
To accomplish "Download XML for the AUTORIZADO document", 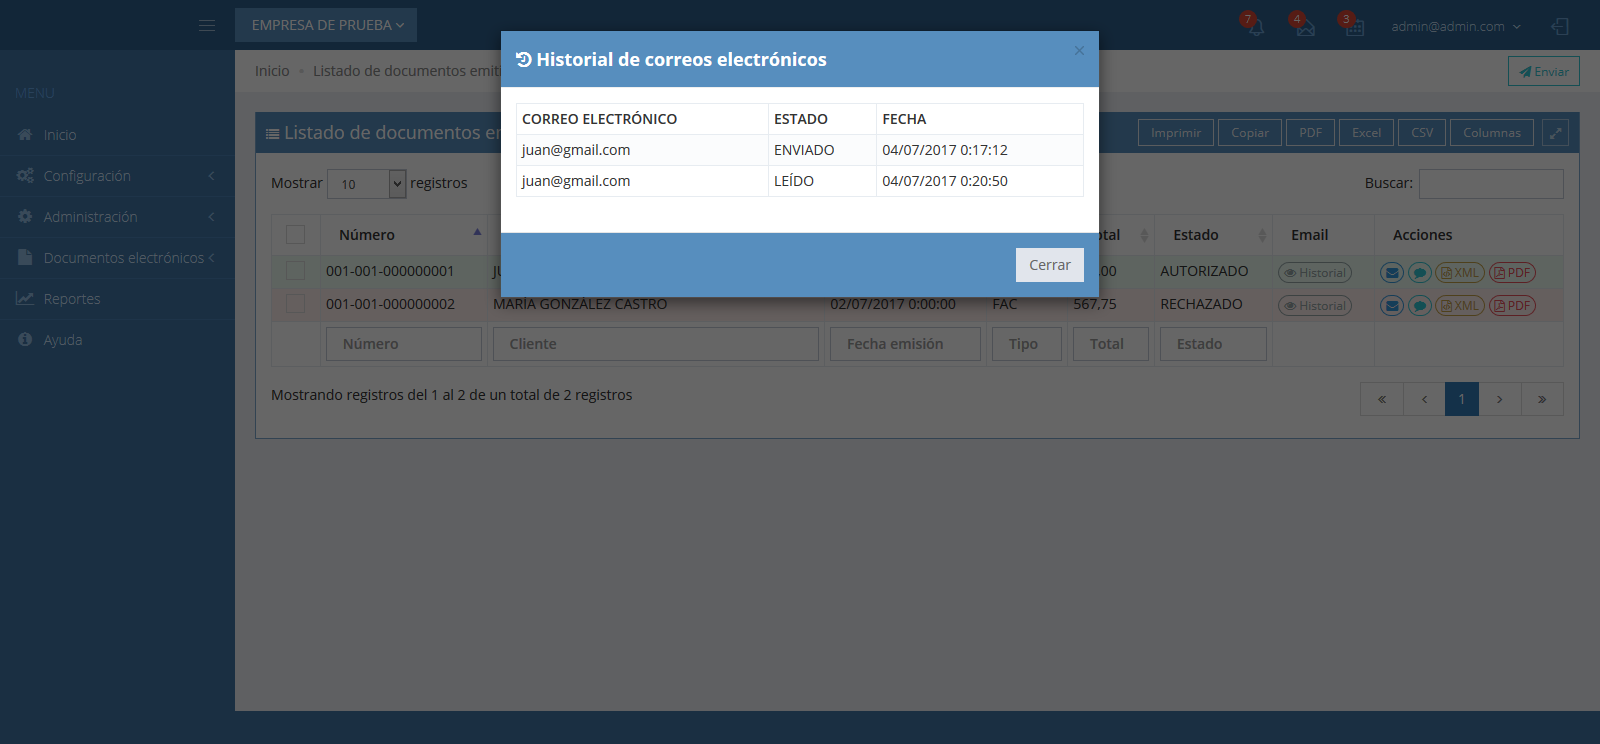I will [1460, 273].
